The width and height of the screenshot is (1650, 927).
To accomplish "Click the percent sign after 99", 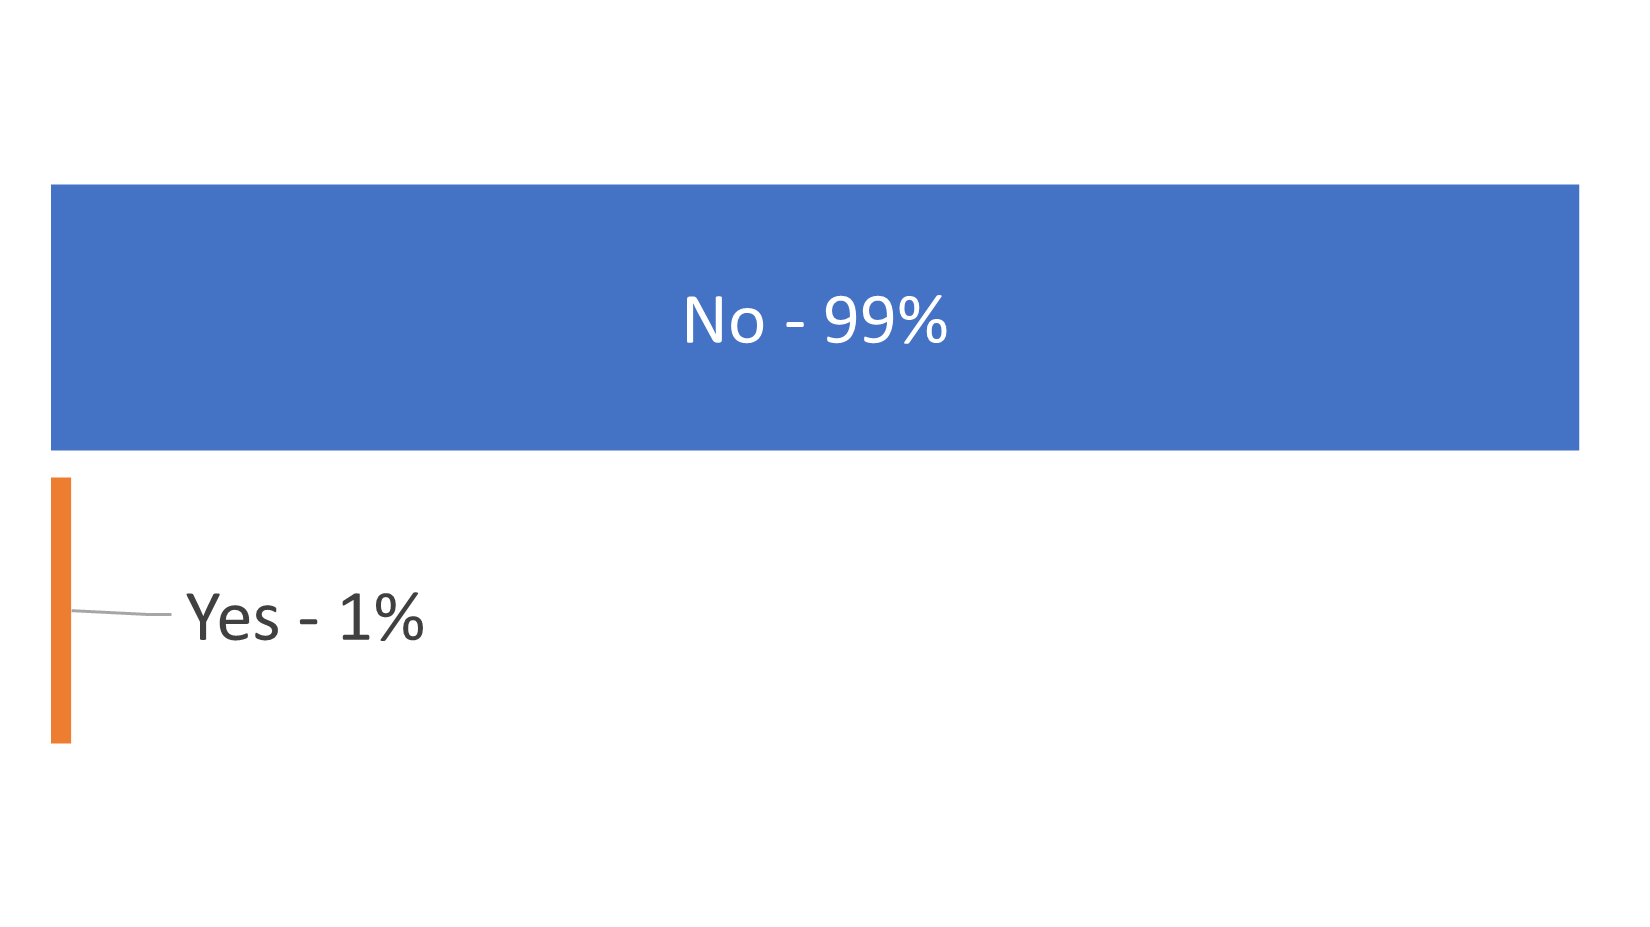I will click(921, 320).
